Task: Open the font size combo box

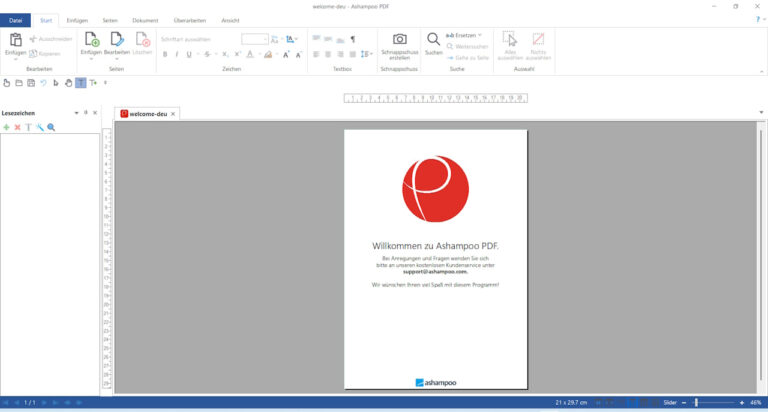Action: point(255,39)
